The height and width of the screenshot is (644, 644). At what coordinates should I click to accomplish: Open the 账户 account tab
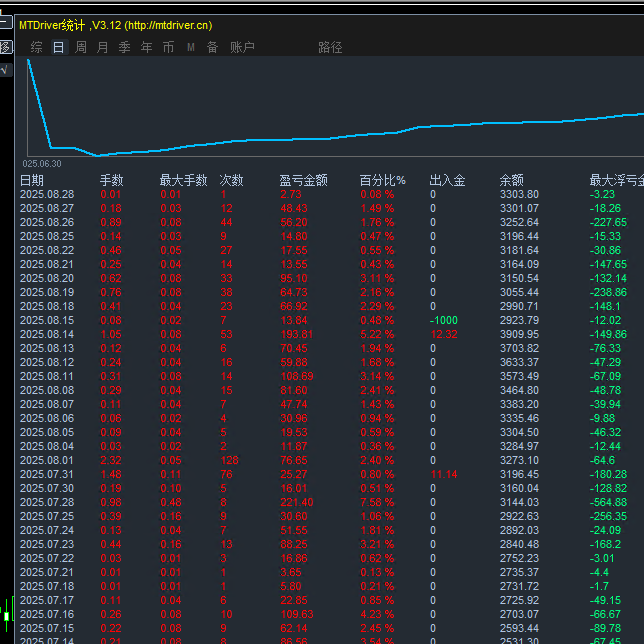coord(242,47)
